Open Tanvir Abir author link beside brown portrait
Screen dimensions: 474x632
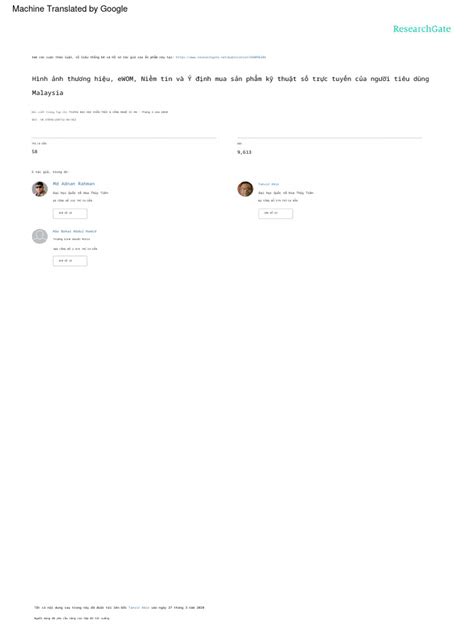pos(268,184)
